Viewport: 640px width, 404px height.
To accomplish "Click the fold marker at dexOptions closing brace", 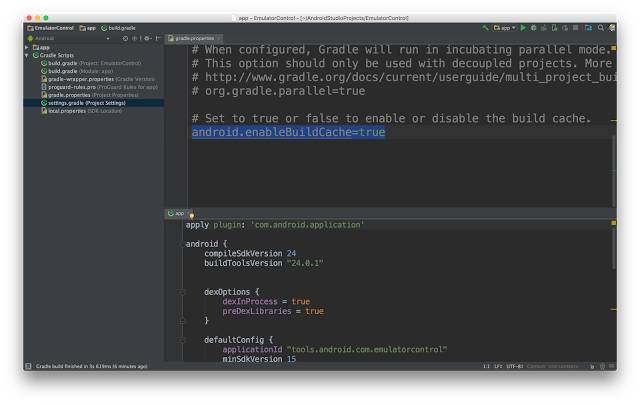I will point(182,321).
